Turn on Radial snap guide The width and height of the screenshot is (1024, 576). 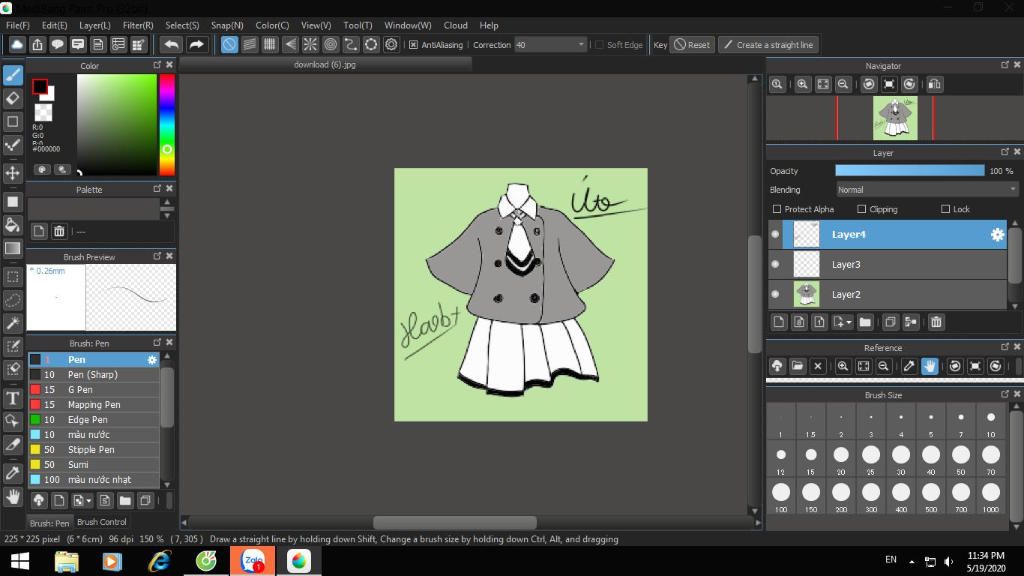(x=310, y=44)
